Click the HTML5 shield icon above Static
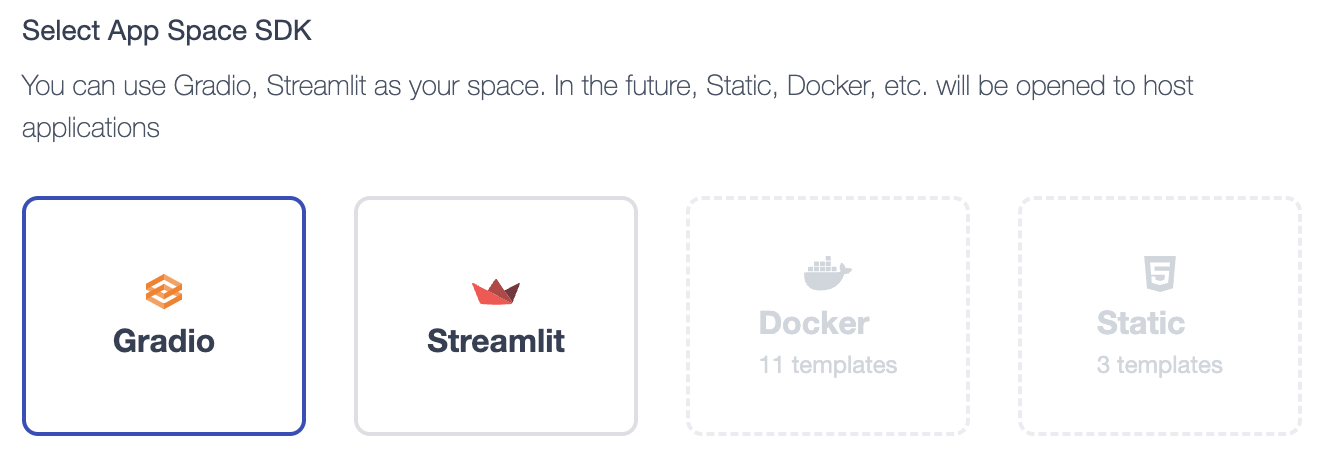 tap(1160, 273)
